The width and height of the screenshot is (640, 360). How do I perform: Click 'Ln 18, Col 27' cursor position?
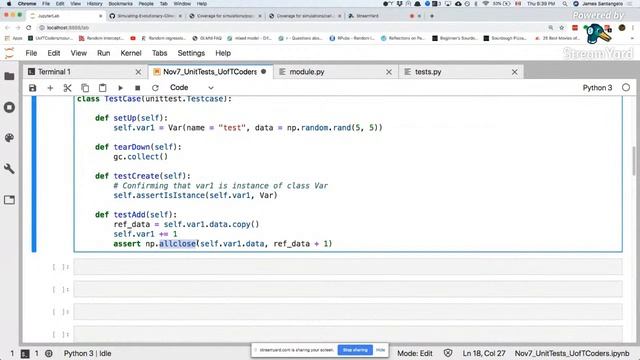click(484, 353)
